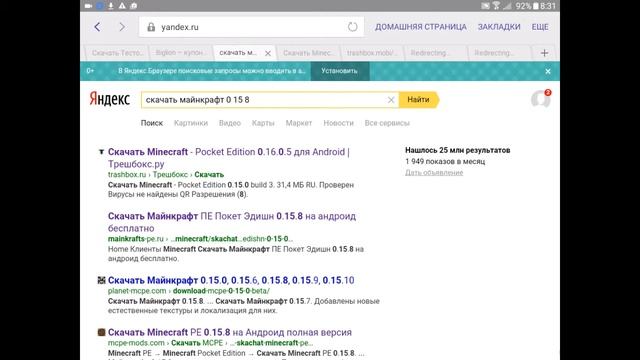The image size is (640, 360).
Task: Tap the Wi-Fi icon in status bar
Action: 496,6
